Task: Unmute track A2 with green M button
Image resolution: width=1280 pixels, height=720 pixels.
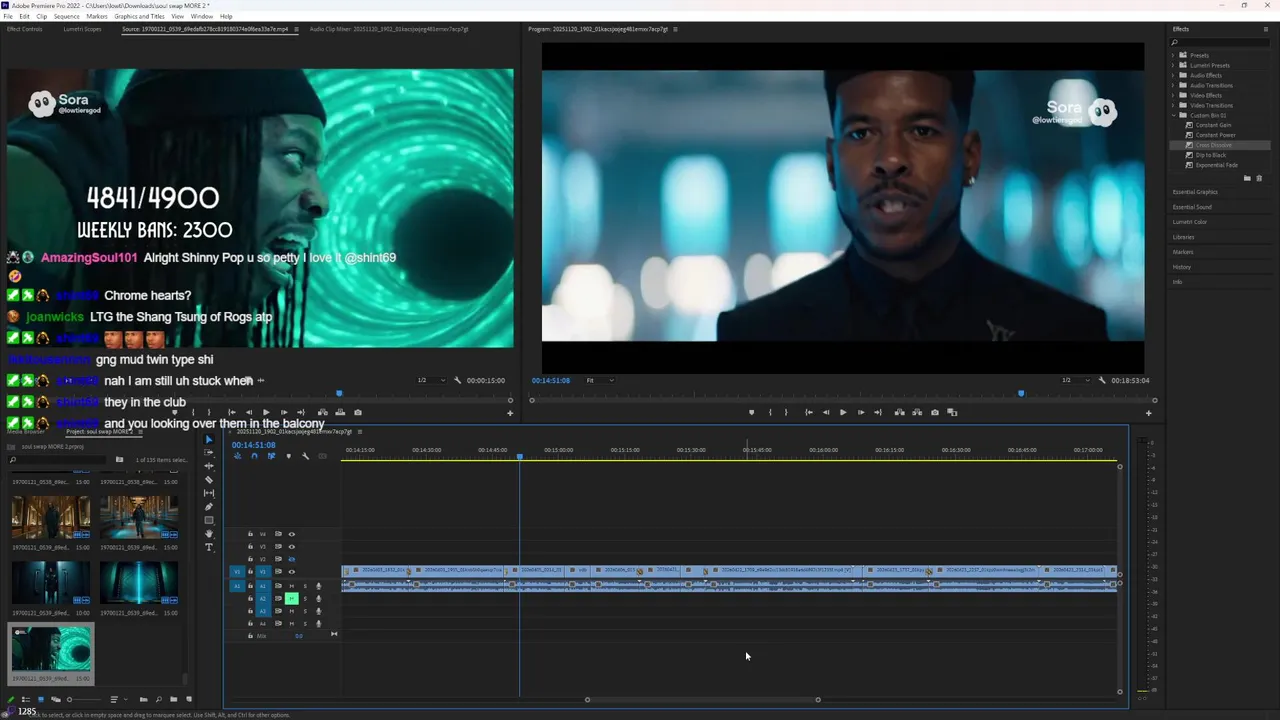Action: coord(292,599)
